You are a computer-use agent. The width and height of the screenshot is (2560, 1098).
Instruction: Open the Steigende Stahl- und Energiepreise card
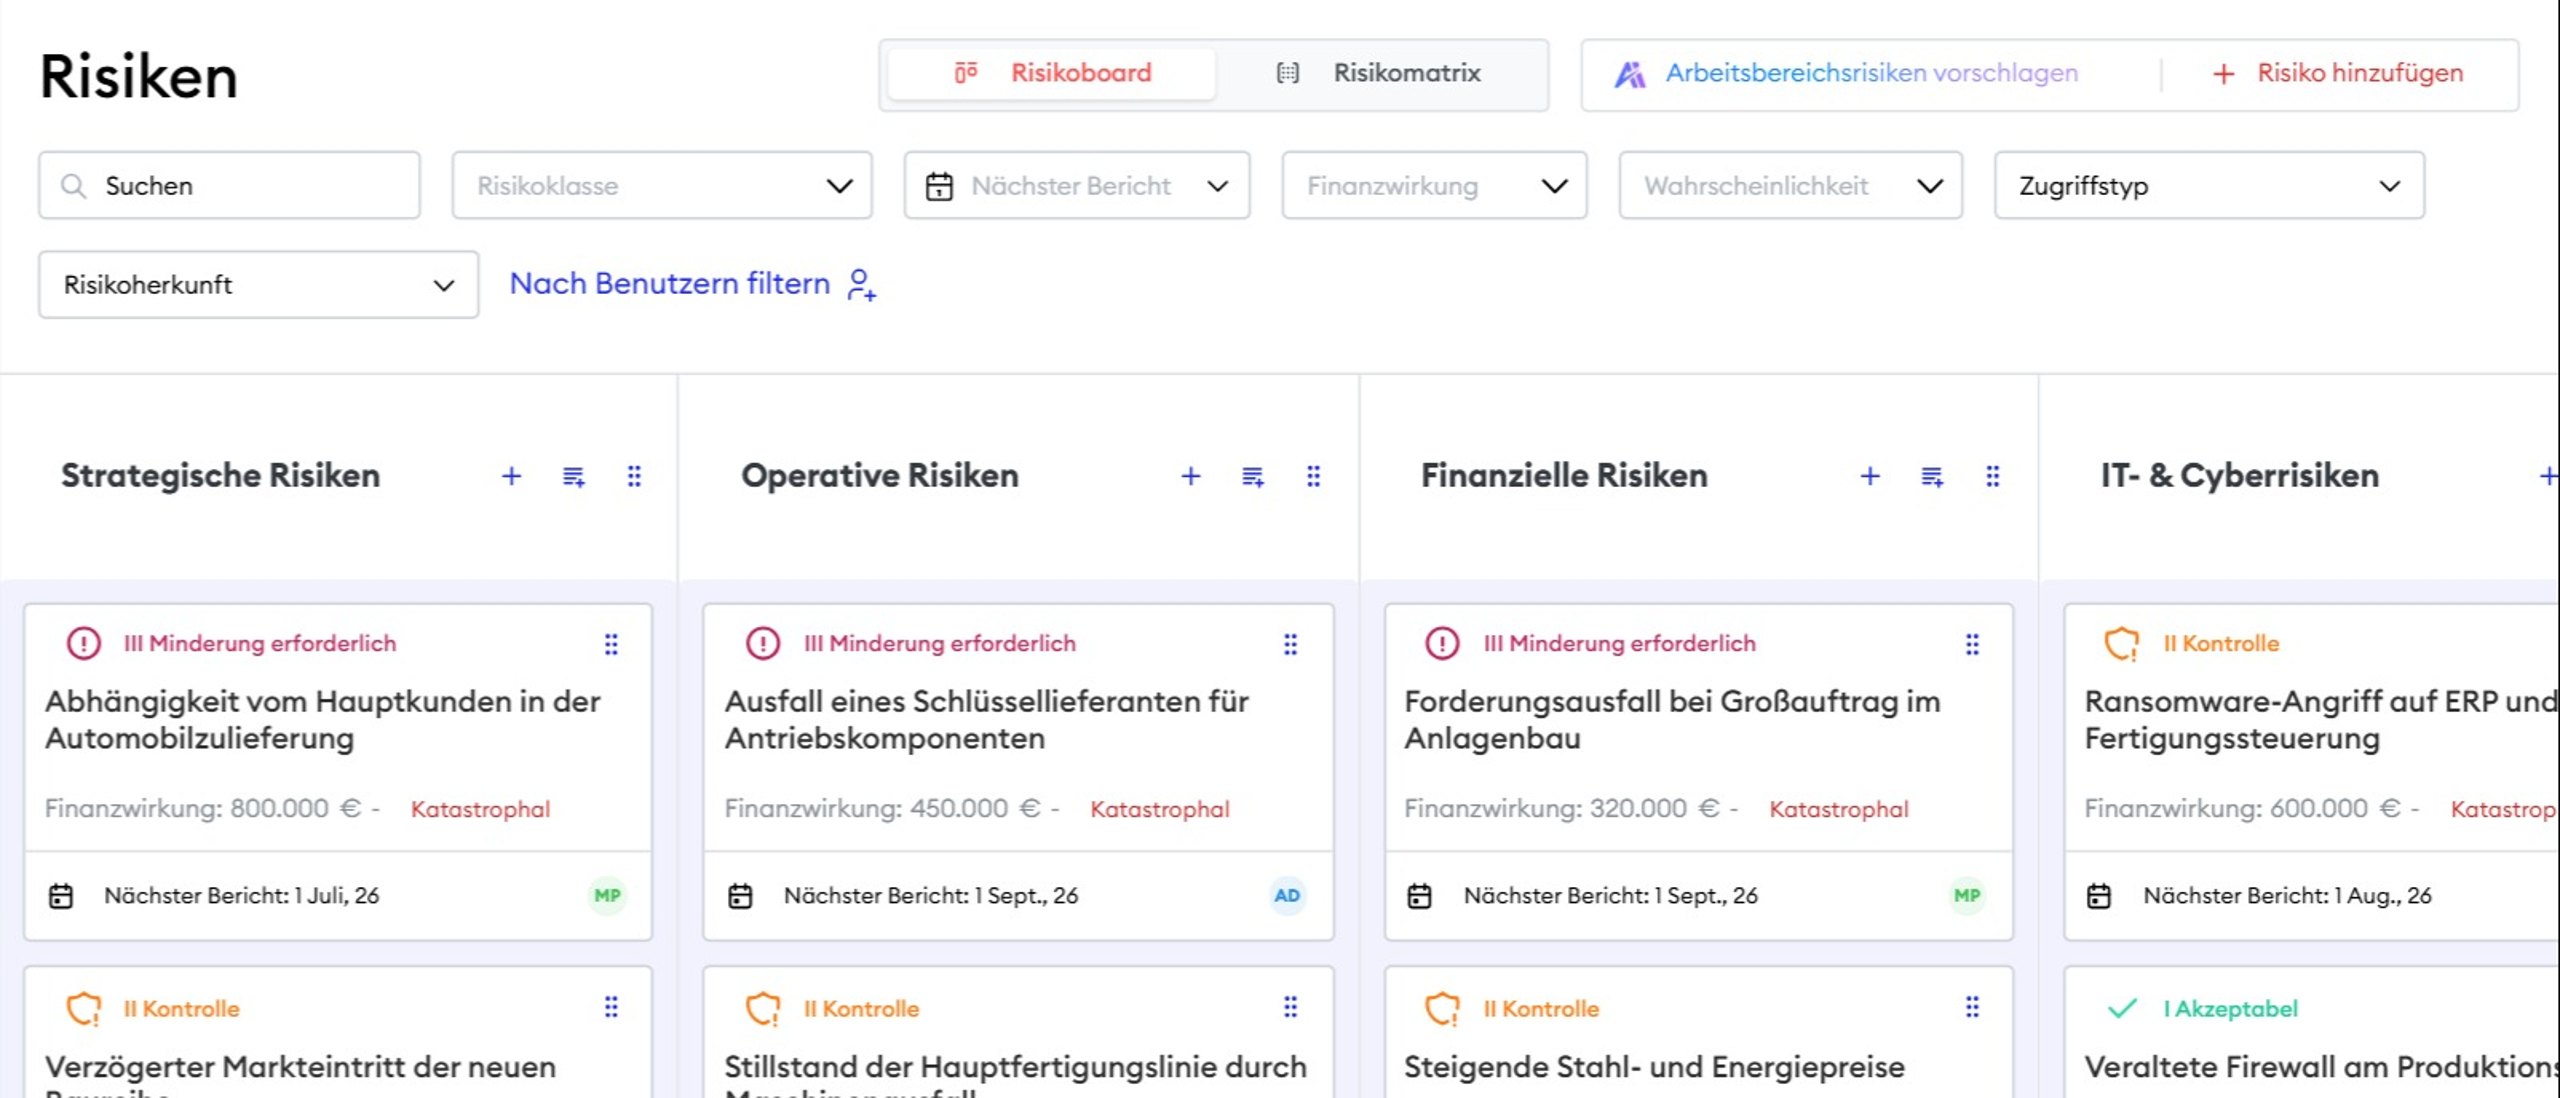[x=1698, y=1032]
